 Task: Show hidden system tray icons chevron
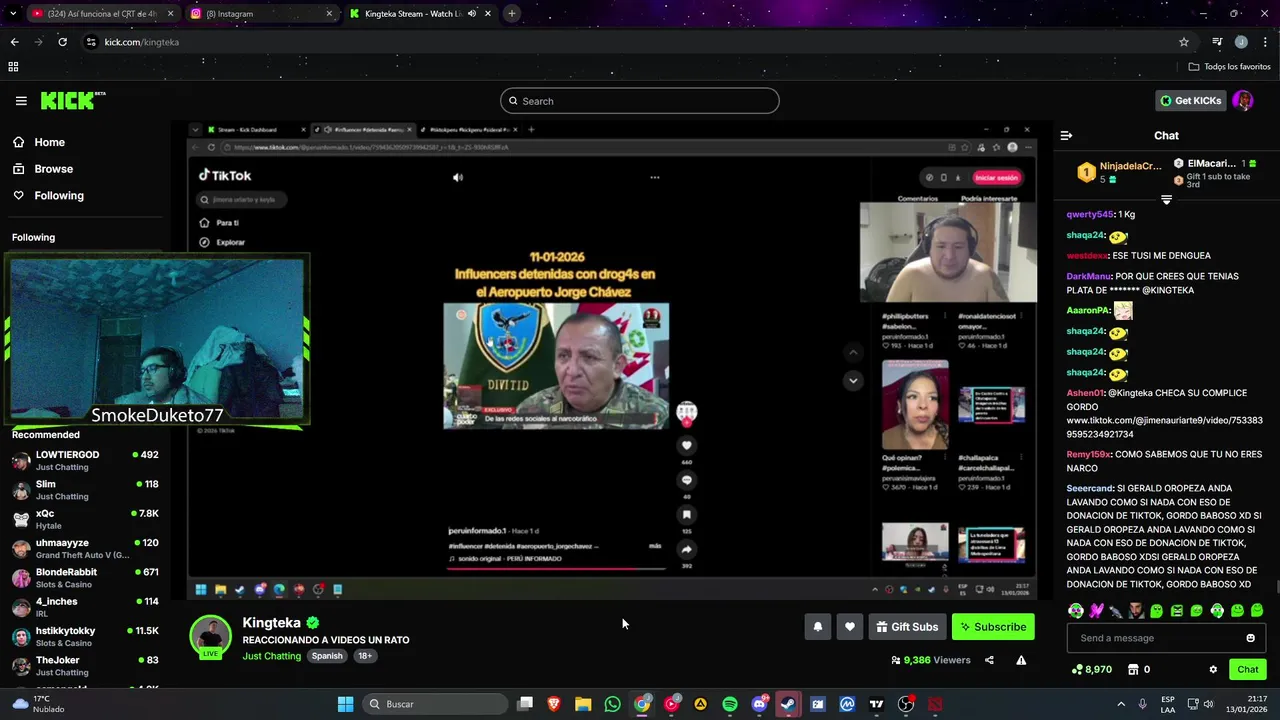tap(1121, 704)
